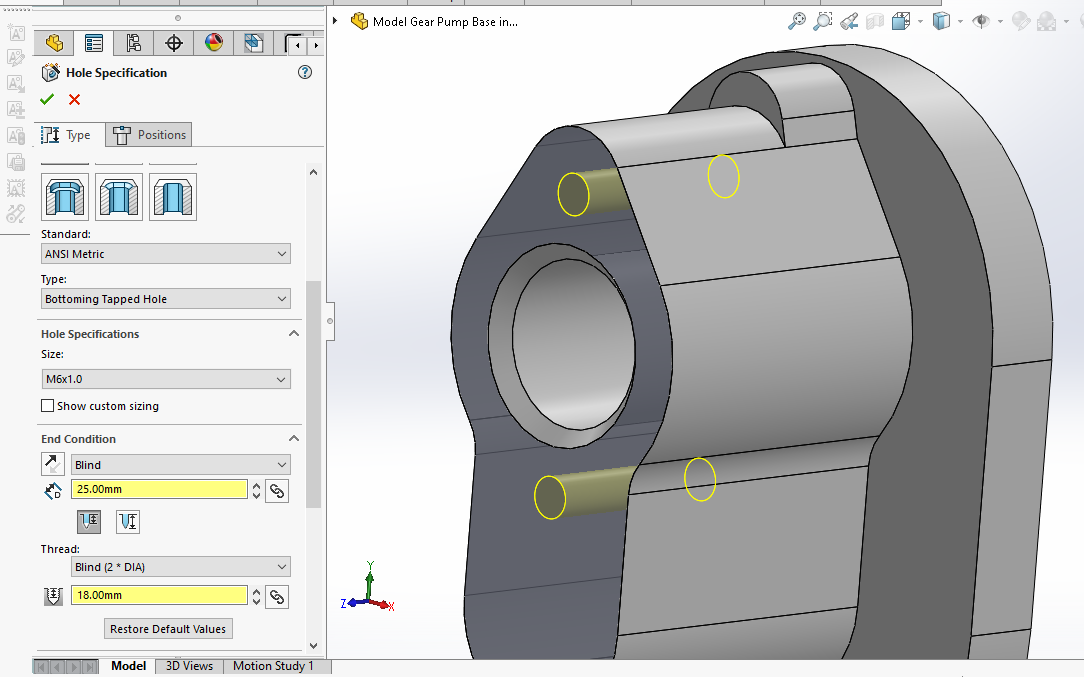Cancel hole with red X

coord(75,99)
